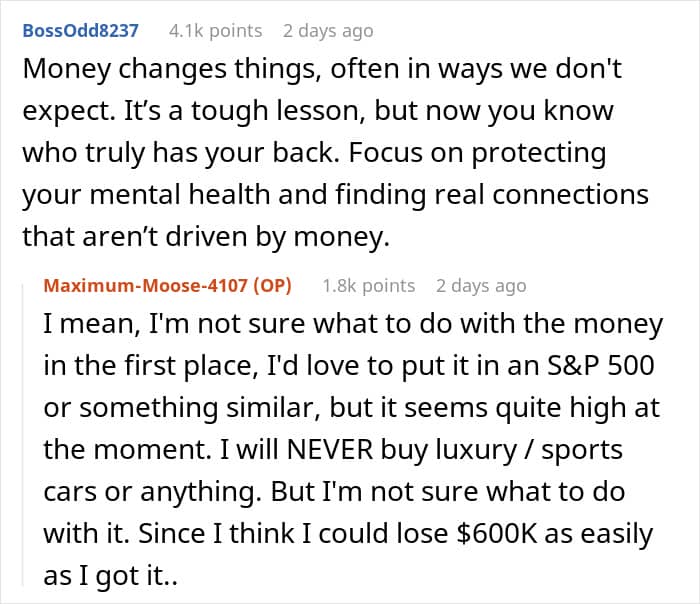Screen dimensions: 700x604
Task: Click the '(OP)' tag beside Maximum-Moose-4107
Action: [272, 286]
